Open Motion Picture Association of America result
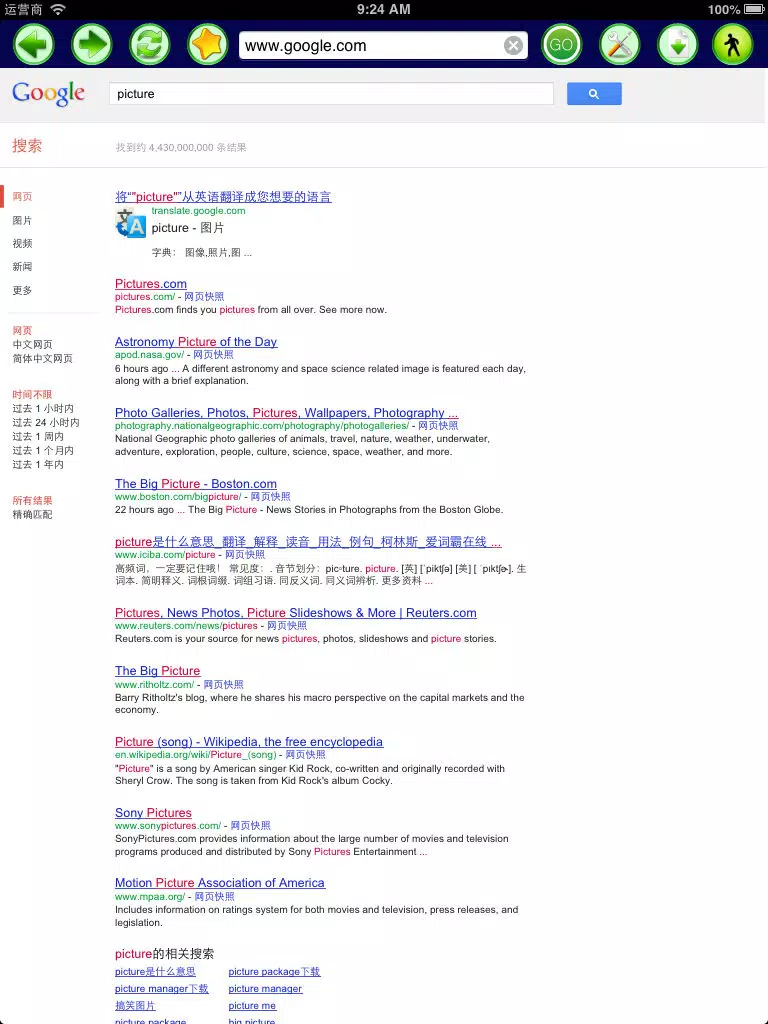This screenshot has width=768, height=1024. (220, 883)
